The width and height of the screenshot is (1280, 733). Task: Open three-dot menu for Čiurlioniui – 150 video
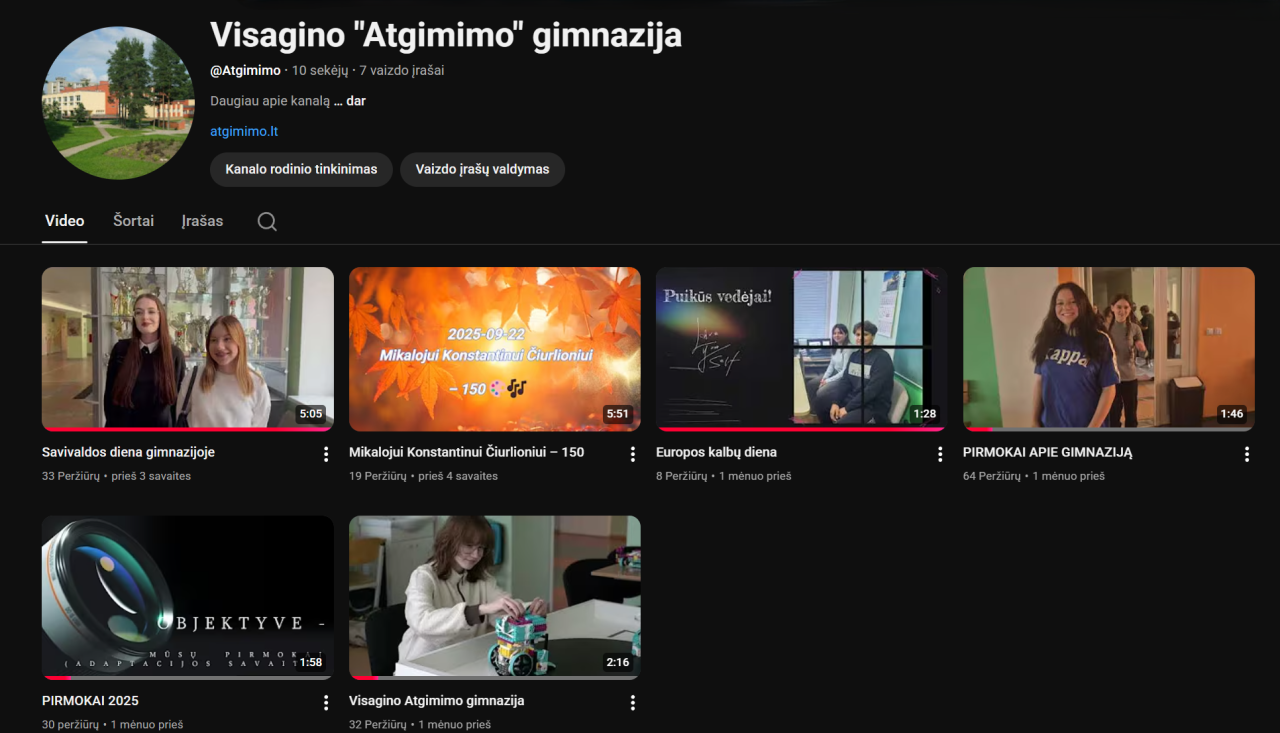(x=633, y=454)
